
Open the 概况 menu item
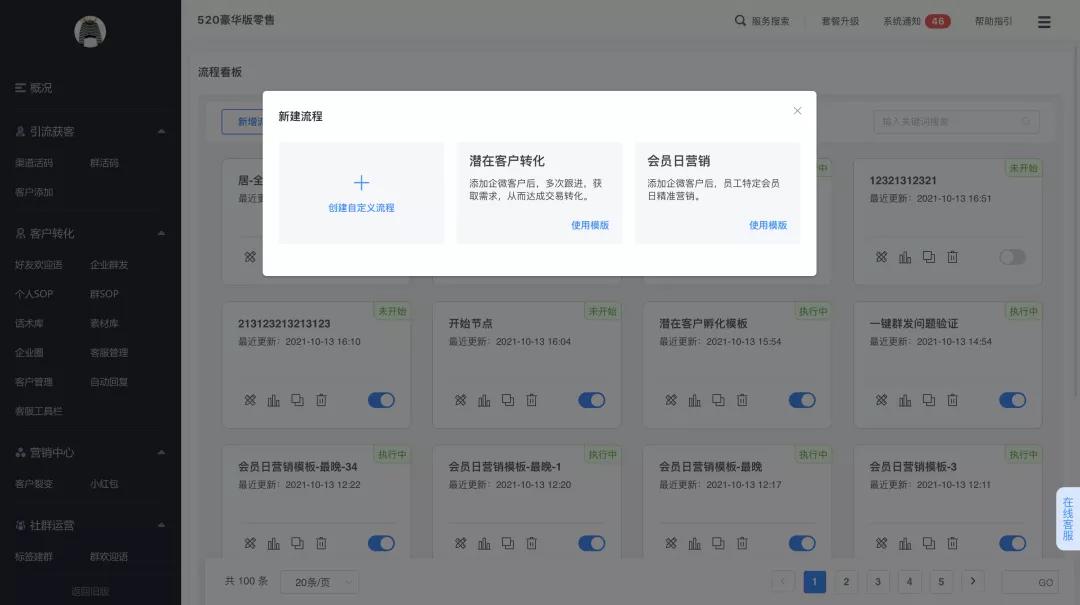[35, 88]
